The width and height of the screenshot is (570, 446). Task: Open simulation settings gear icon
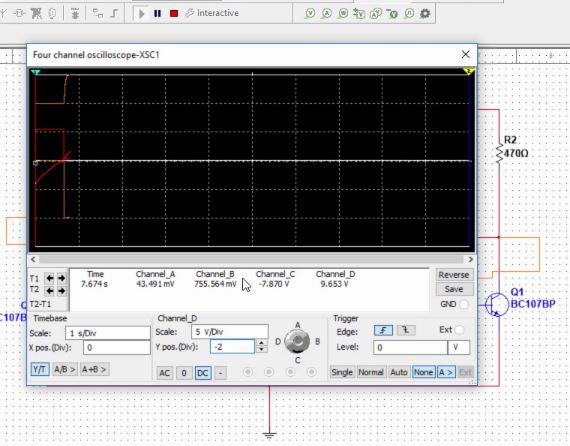[425, 14]
